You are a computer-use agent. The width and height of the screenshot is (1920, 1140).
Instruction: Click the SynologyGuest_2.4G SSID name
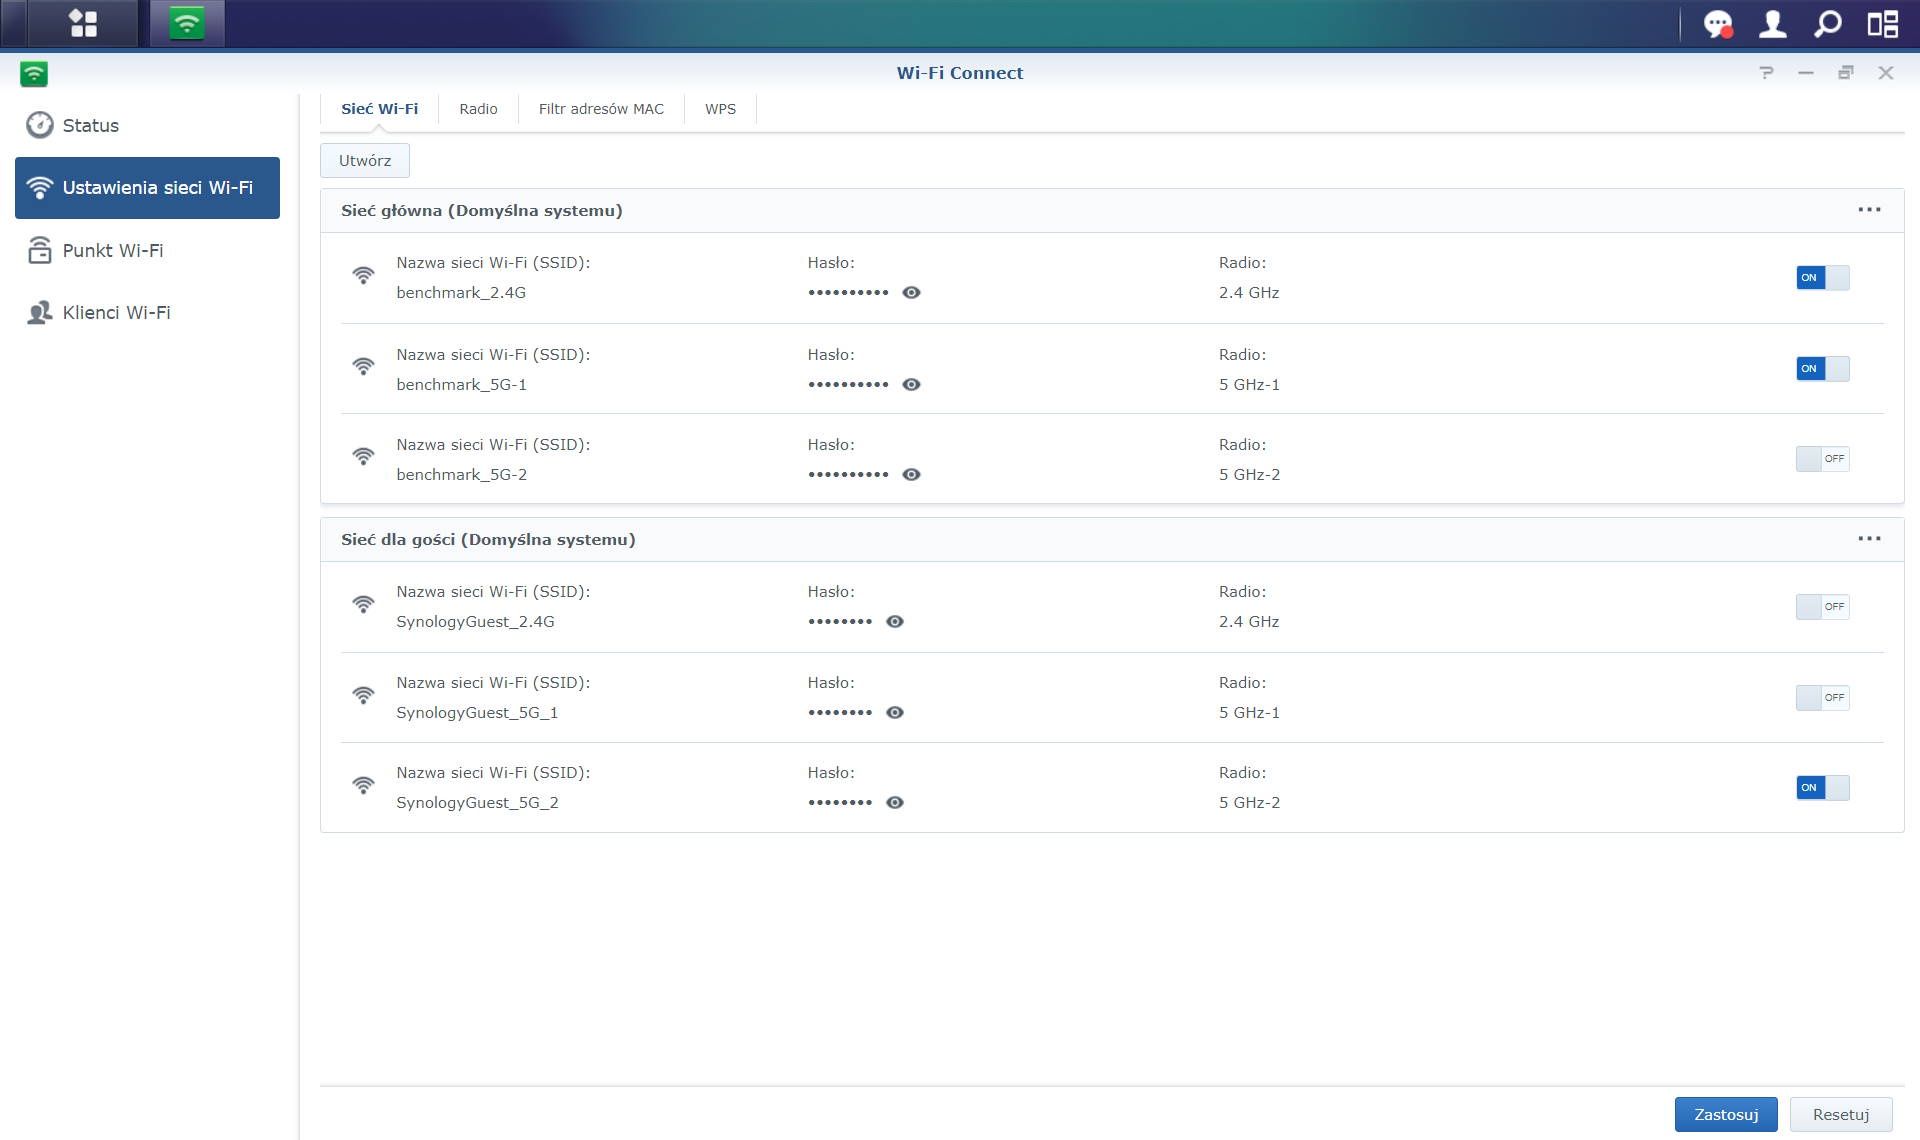coord(475,622)
